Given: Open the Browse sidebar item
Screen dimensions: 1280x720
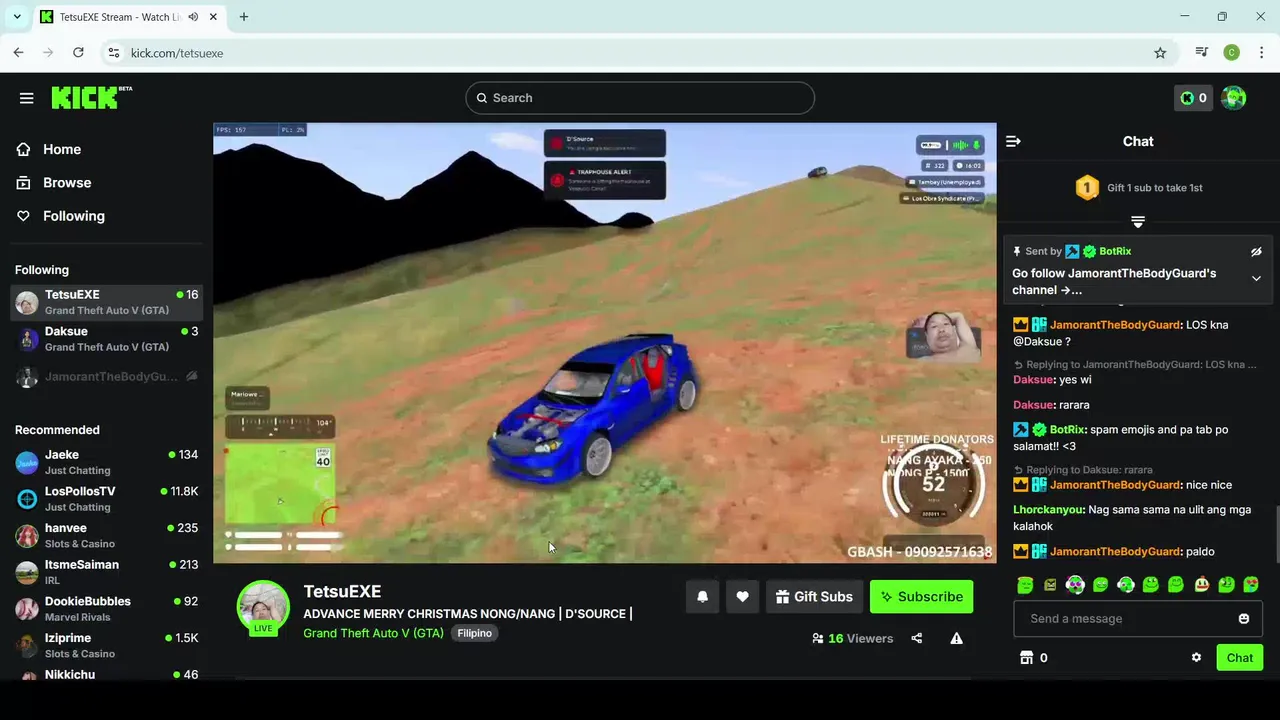Looking at the screenshot, I should coord(67,182).
